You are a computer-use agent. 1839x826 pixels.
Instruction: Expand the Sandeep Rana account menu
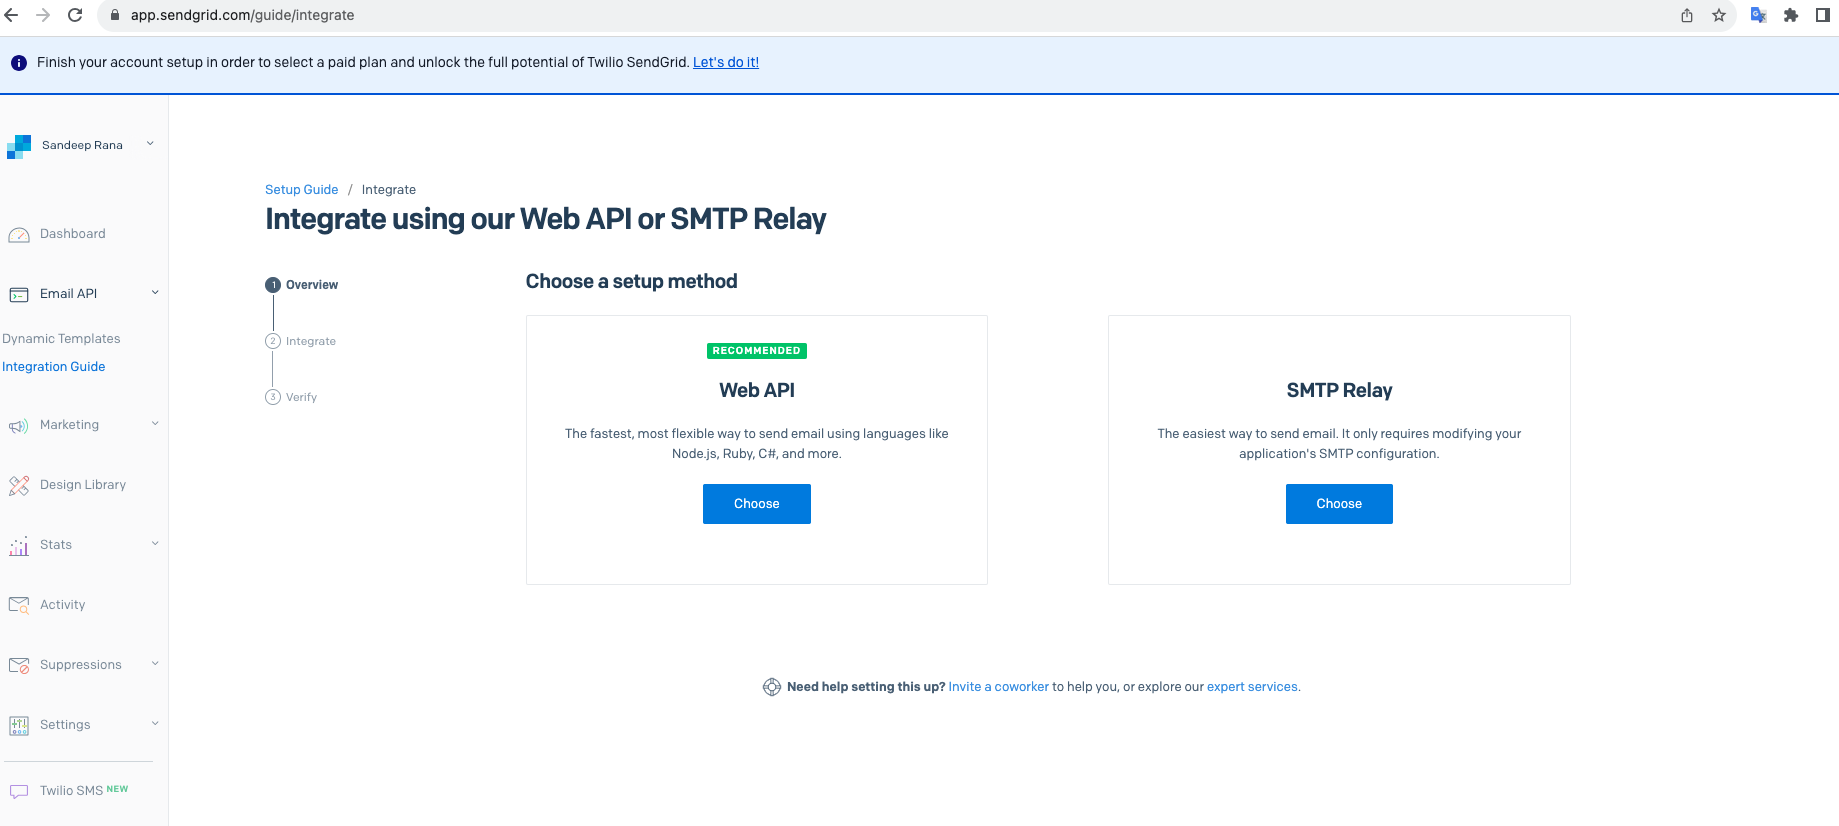[x=150, y=144]
